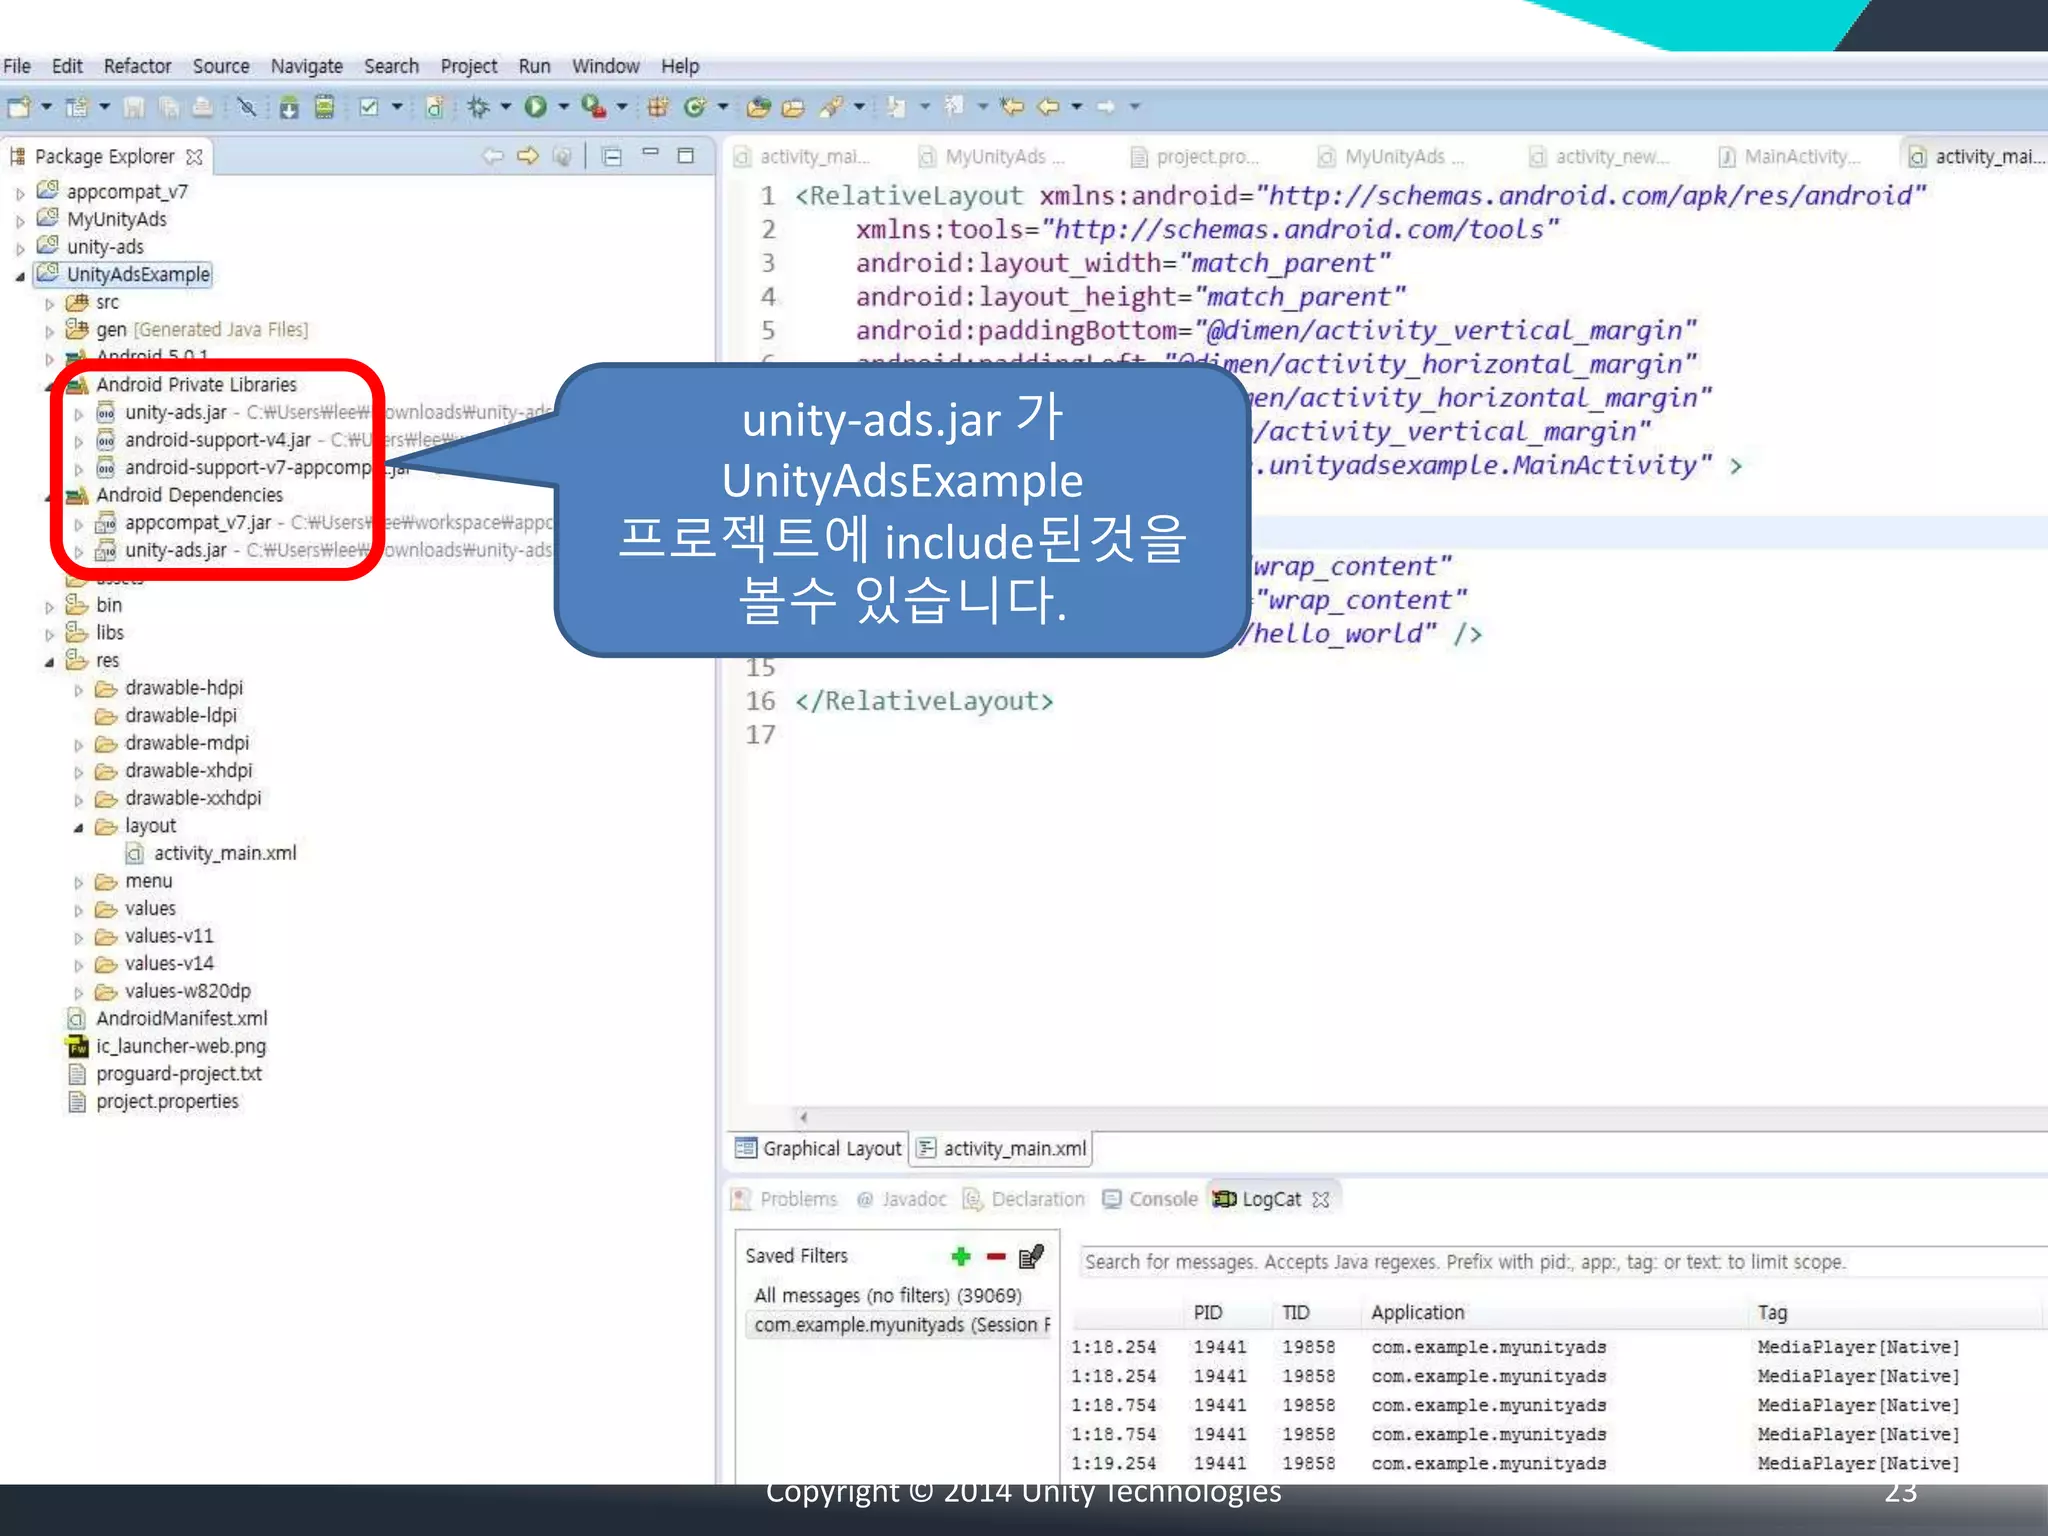Viewport: 2048px width, 1536px height.
Task: Click the Debug bug icon
Action: 479,106
